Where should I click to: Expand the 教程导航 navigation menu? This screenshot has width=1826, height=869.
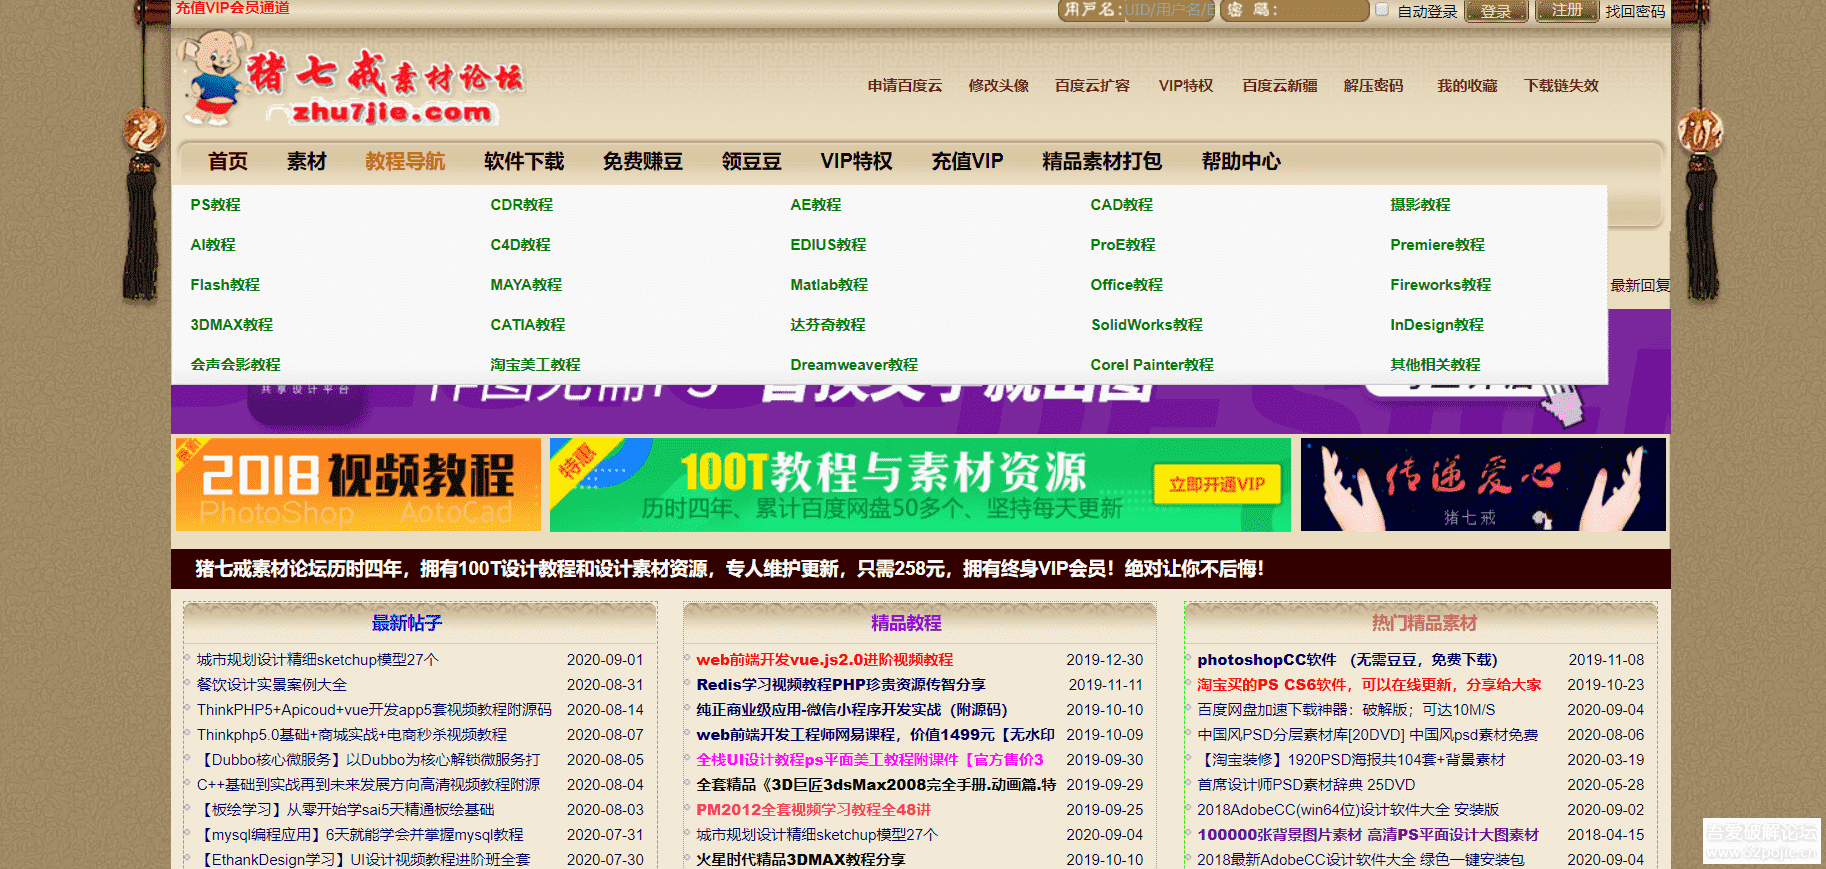coord(405,162)
